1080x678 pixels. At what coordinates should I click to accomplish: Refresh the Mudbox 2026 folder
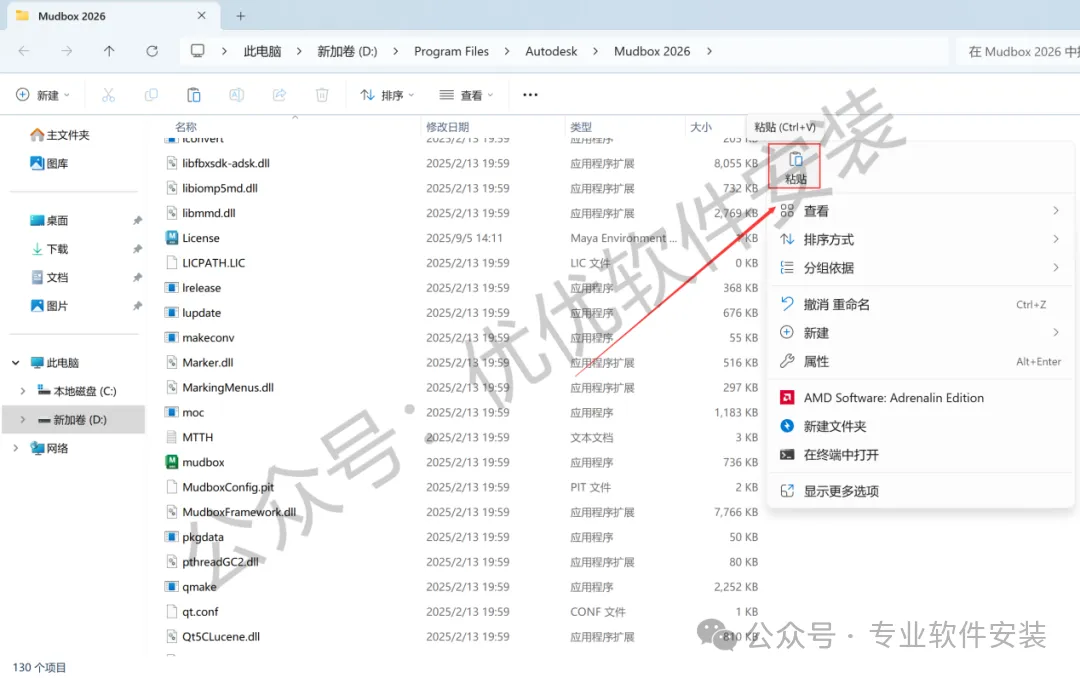pyautogui.click(x=152, y=51)
